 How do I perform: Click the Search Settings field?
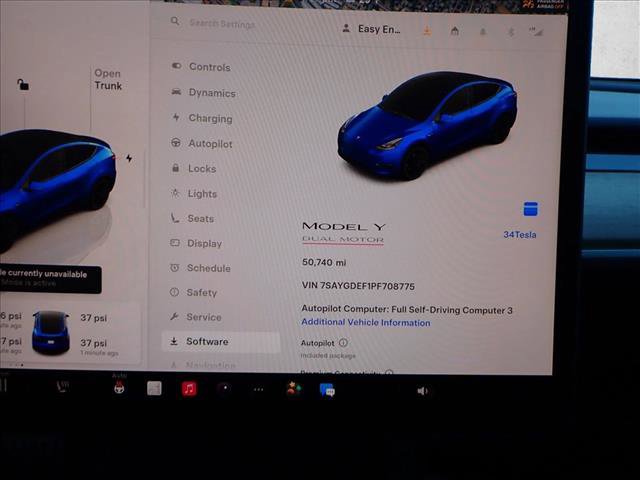click(222, 24)
